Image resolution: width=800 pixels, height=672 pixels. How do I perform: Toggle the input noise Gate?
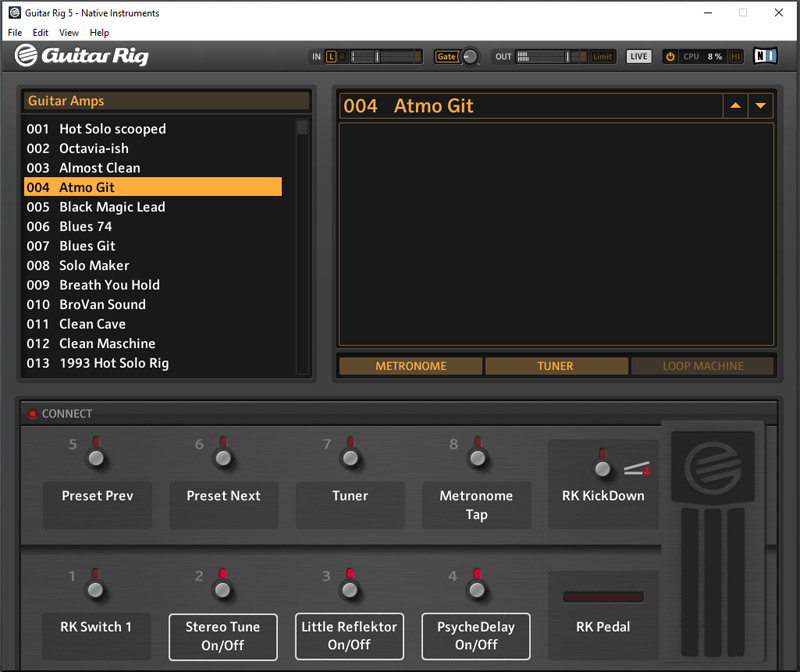(x=446, y=57)
